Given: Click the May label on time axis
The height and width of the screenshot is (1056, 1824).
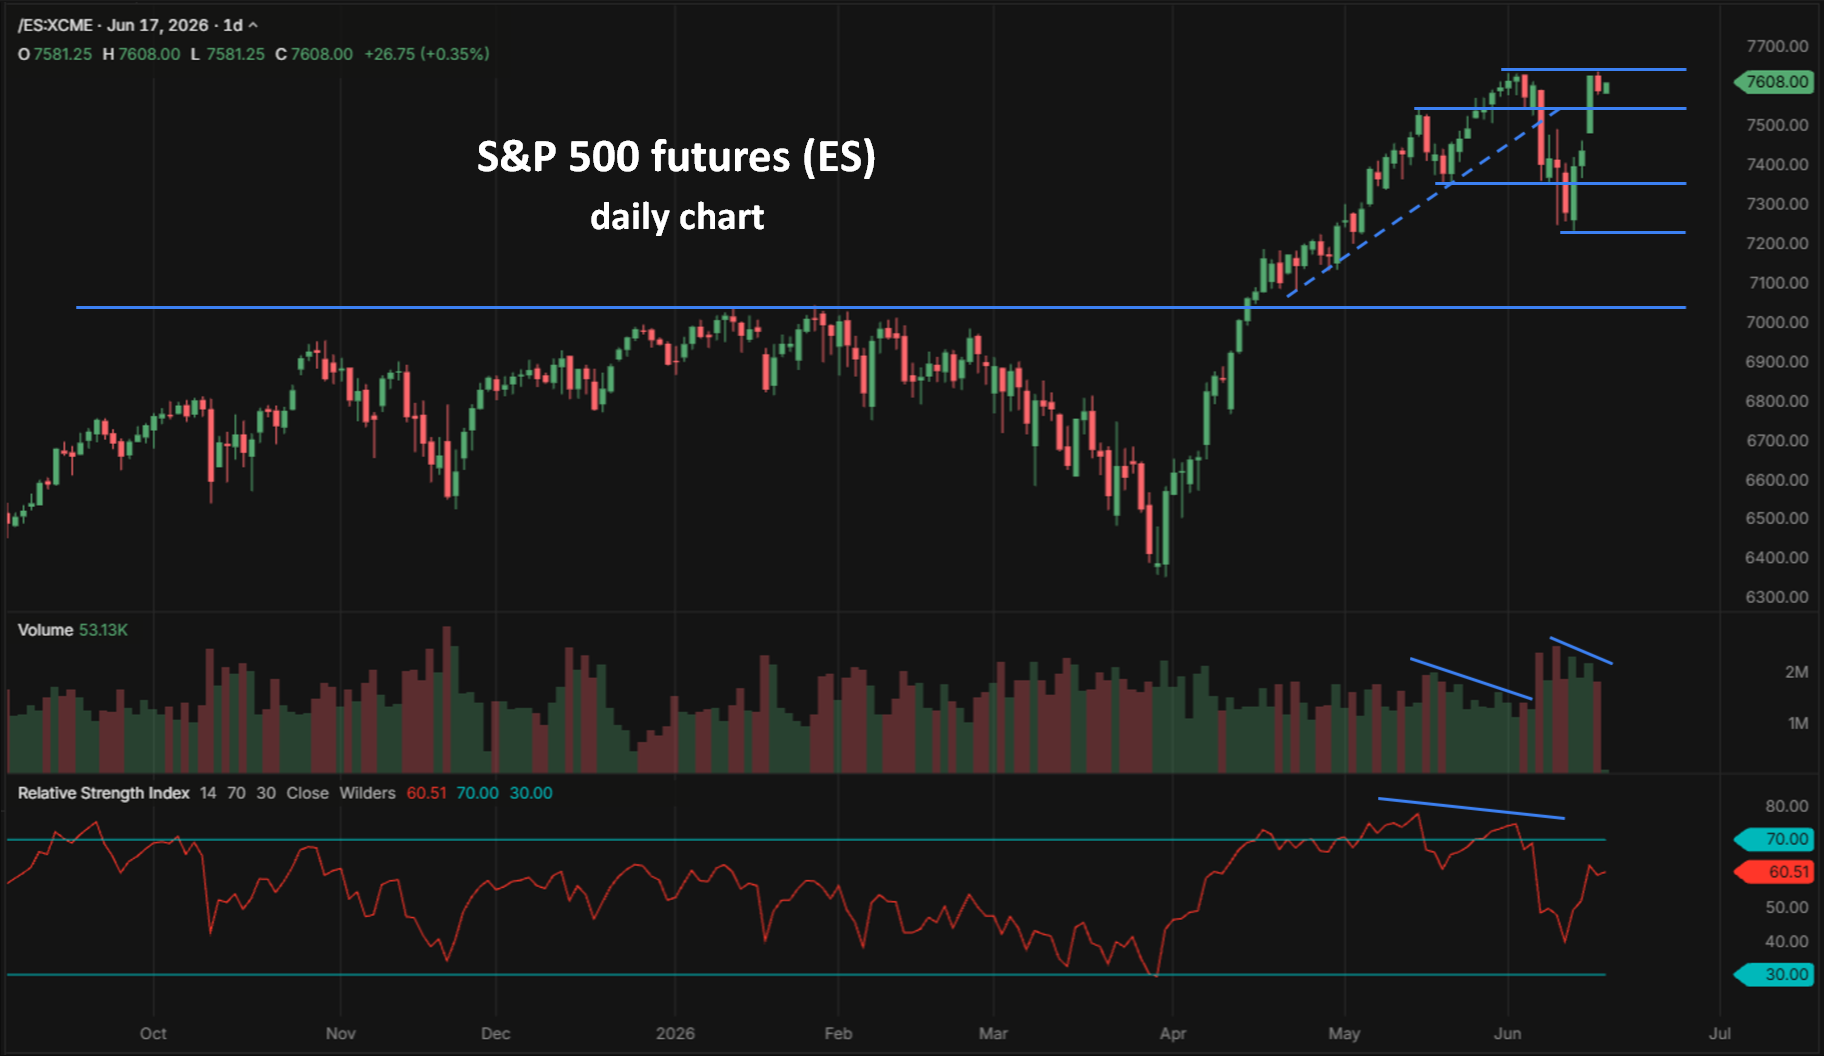Looking at the screenshot, I should coord(1344,1034).
